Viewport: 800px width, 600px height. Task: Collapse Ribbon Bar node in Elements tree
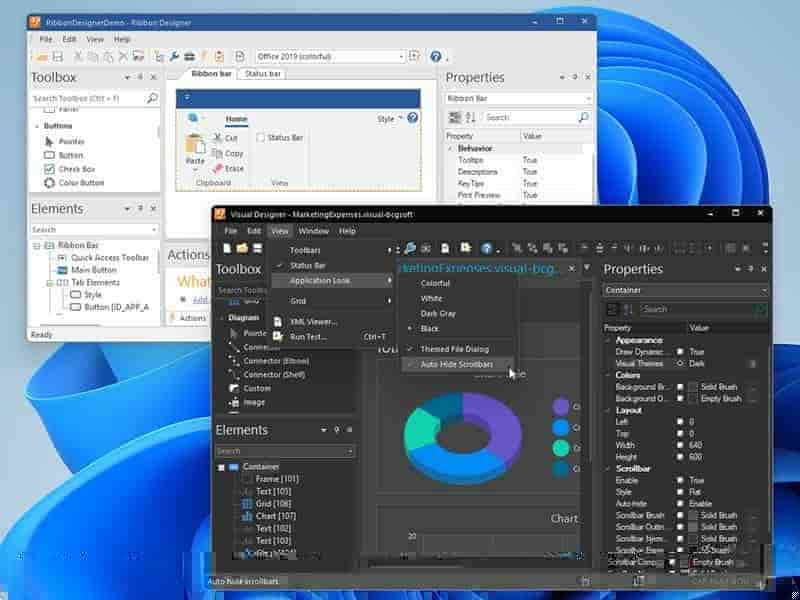[37, 245]
